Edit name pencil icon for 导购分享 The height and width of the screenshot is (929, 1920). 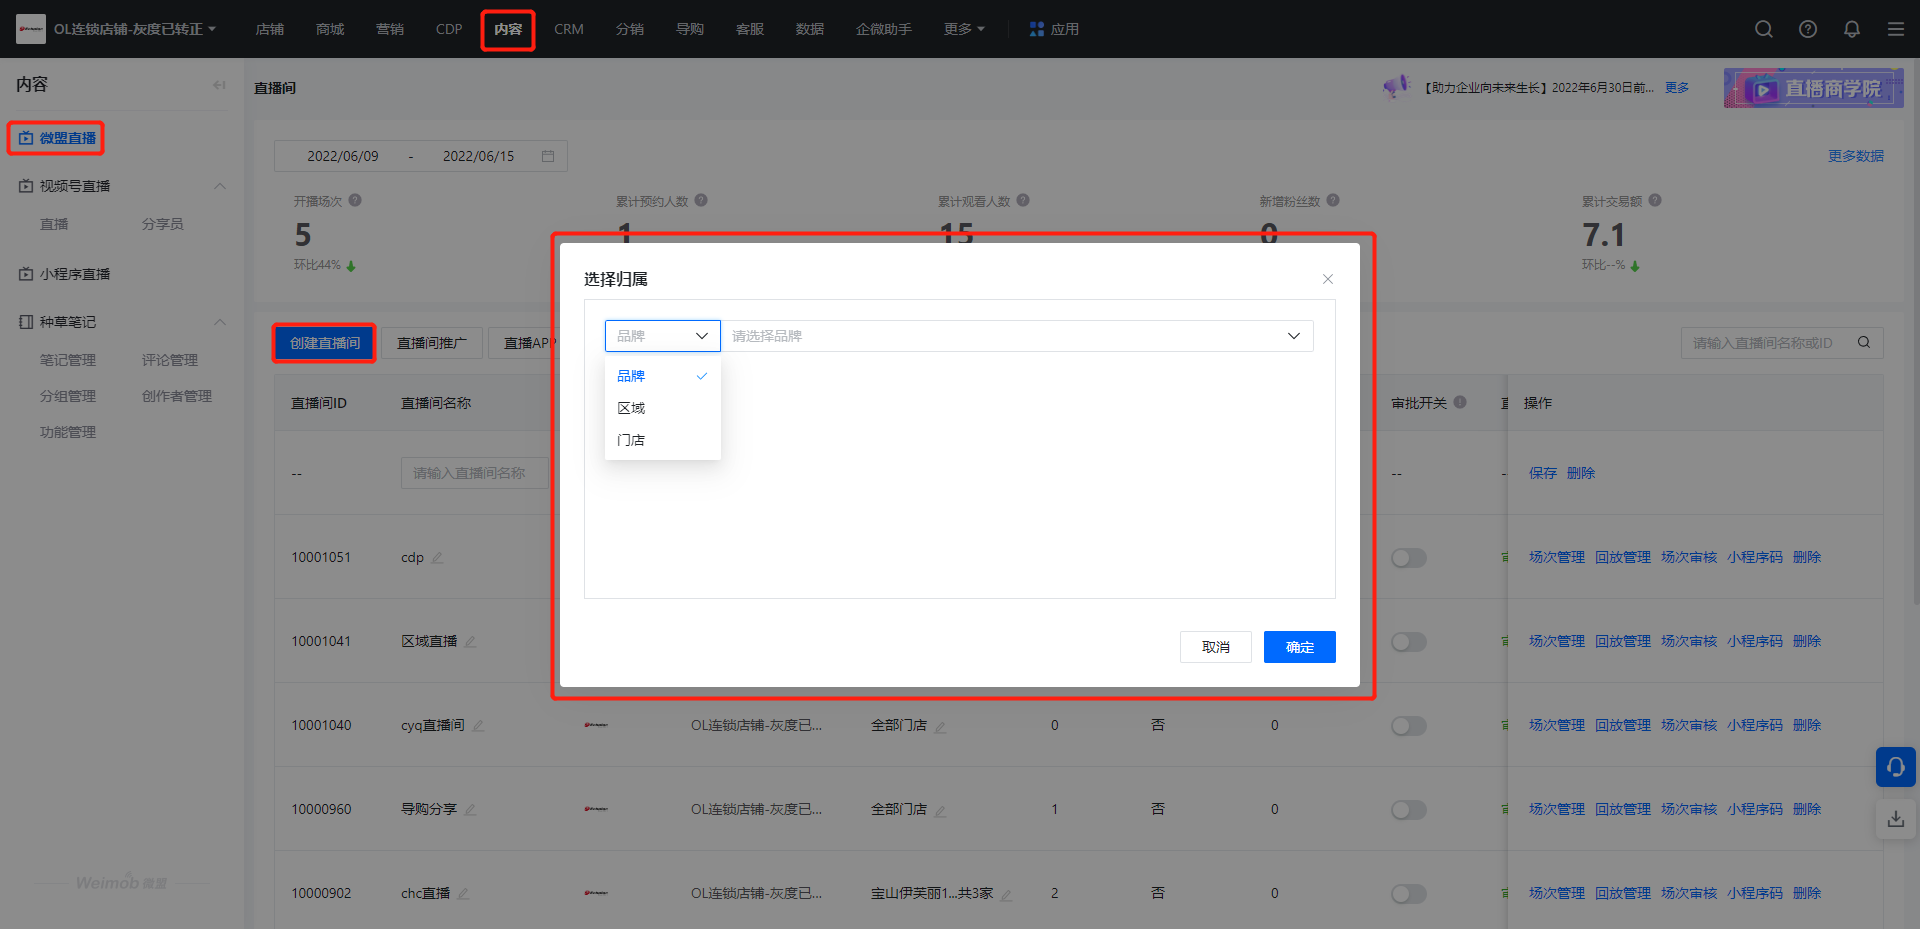[470, 809]
